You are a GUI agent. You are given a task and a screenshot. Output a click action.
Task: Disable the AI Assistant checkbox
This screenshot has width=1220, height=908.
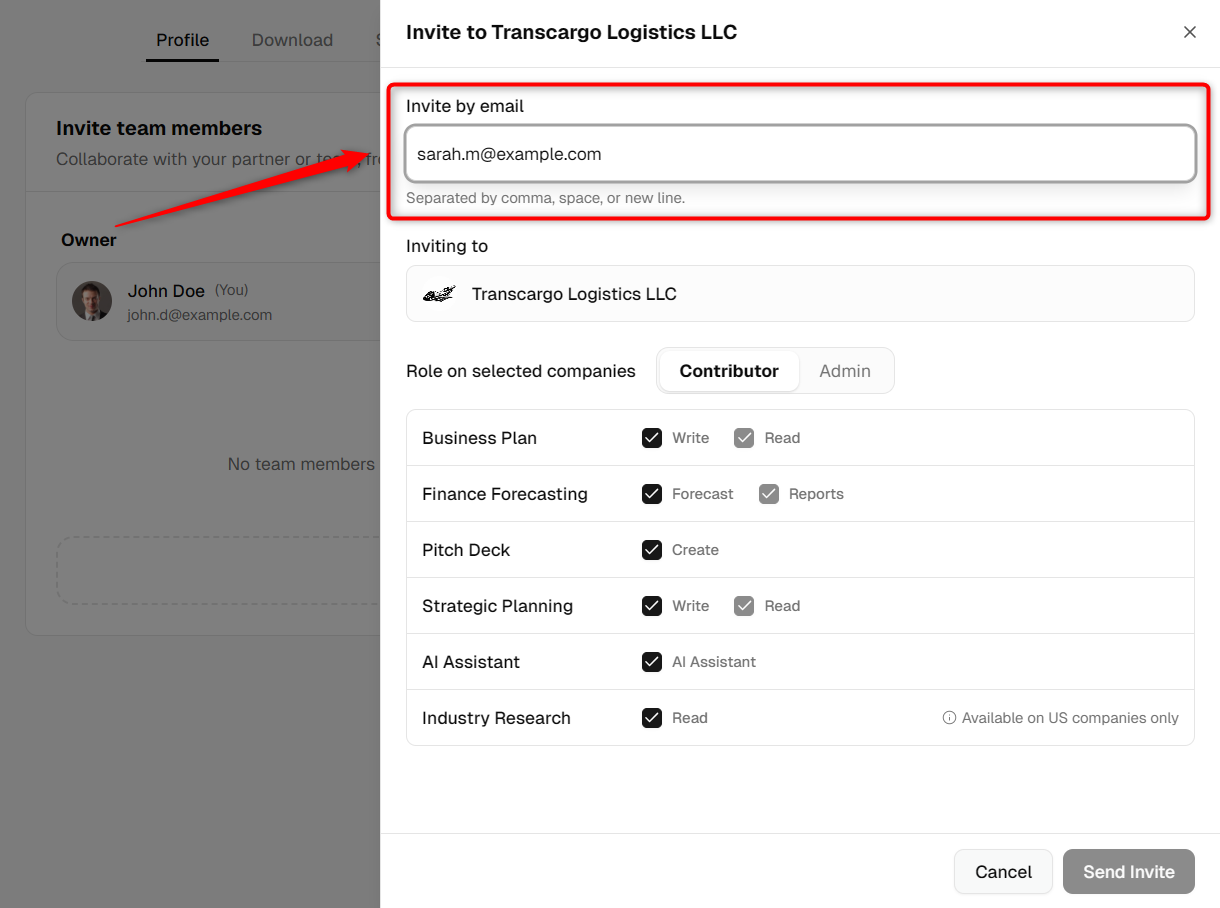tap(652, 662)
